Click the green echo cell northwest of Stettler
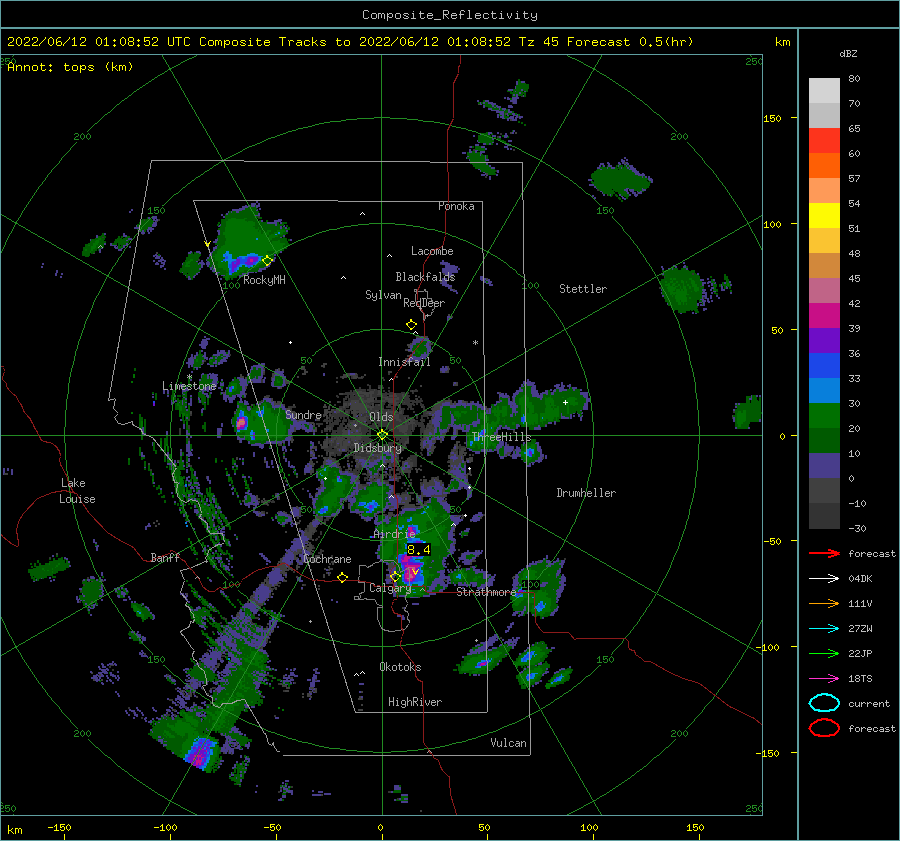The height and width of the screenshot is (841, 900). (x=621, y=180)
